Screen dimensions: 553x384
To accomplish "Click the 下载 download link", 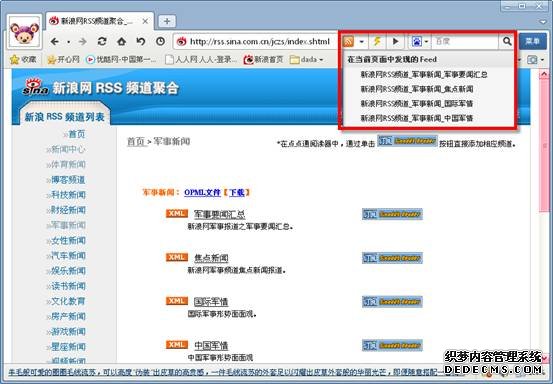I will (x=237, y=193).
